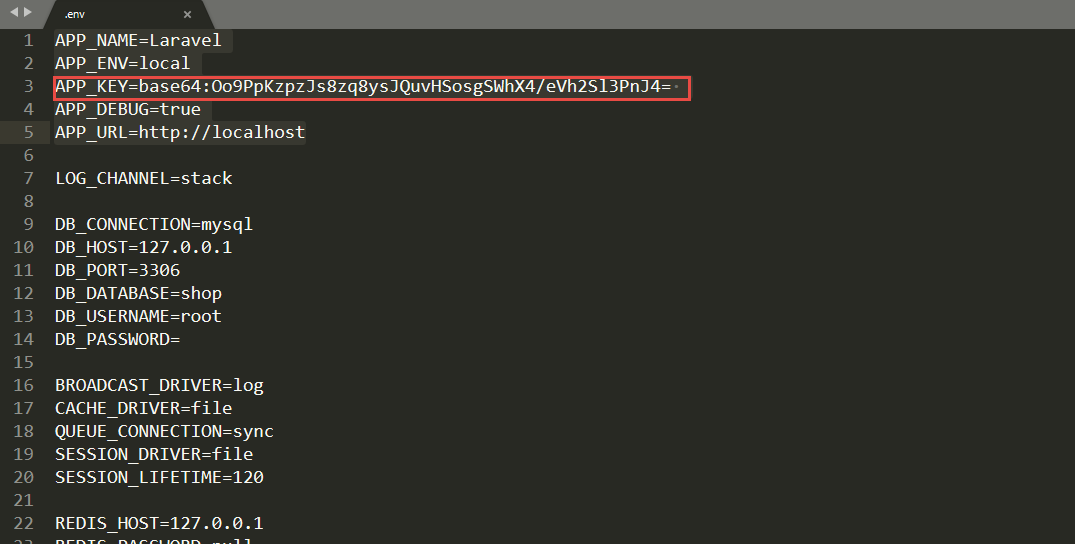Click line number 3 in the gutter

tap(29, 87)
